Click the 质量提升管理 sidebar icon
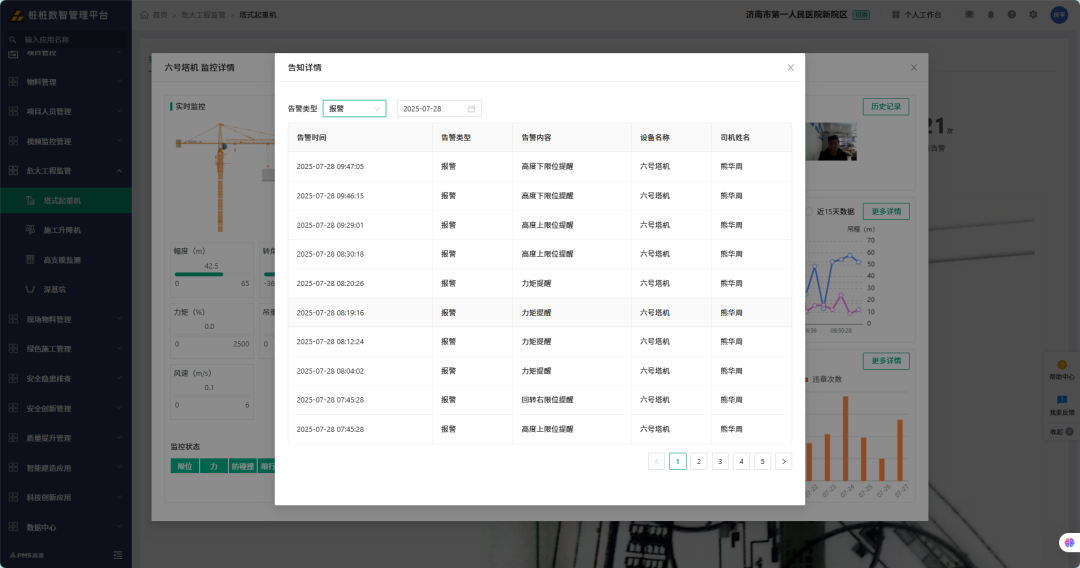Image resolution: width=1080 pixels, height=568 pixels. [x=13, y=438]
